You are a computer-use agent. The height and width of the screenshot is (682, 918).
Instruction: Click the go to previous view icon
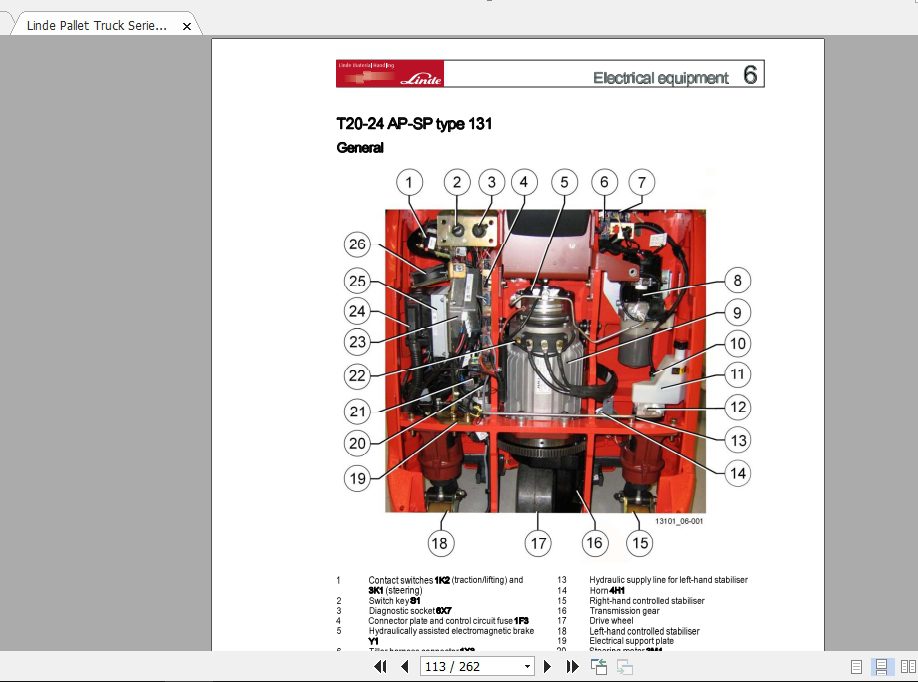tap(599, 666)
